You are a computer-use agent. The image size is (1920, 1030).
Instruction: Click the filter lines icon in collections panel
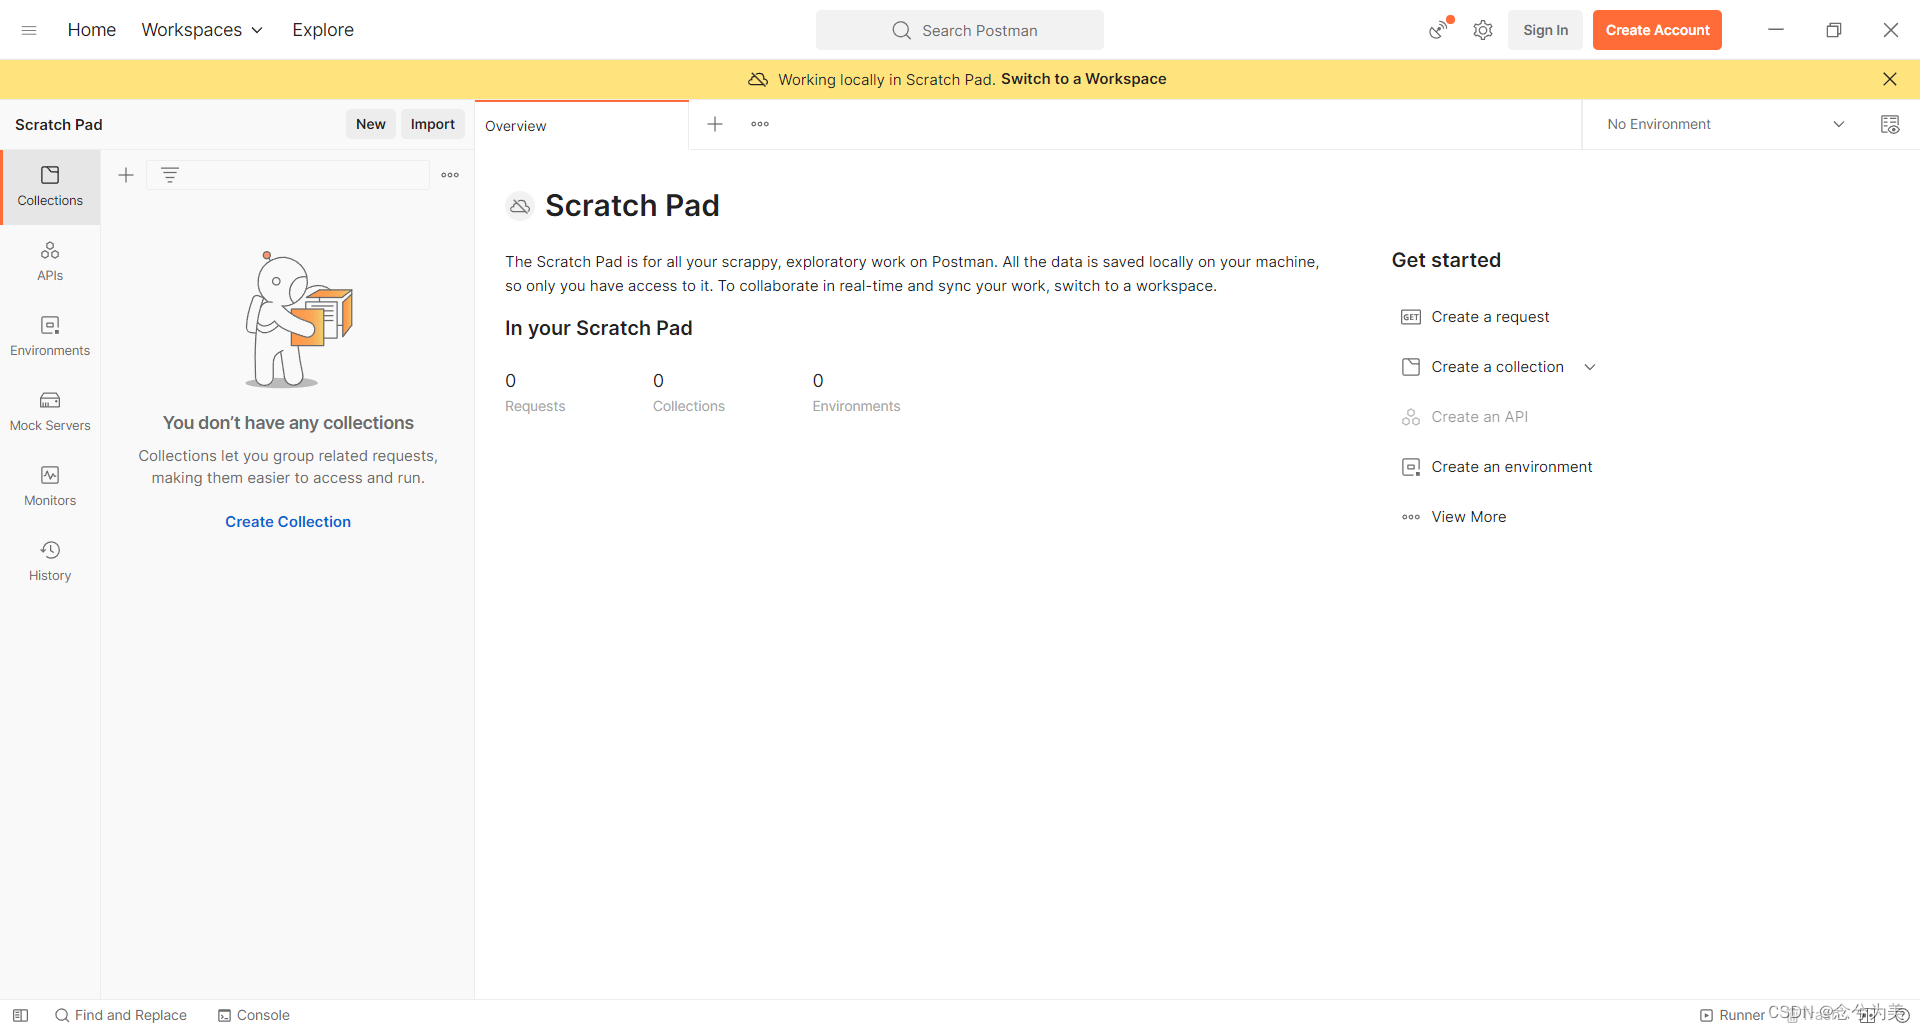click(170, 175)
